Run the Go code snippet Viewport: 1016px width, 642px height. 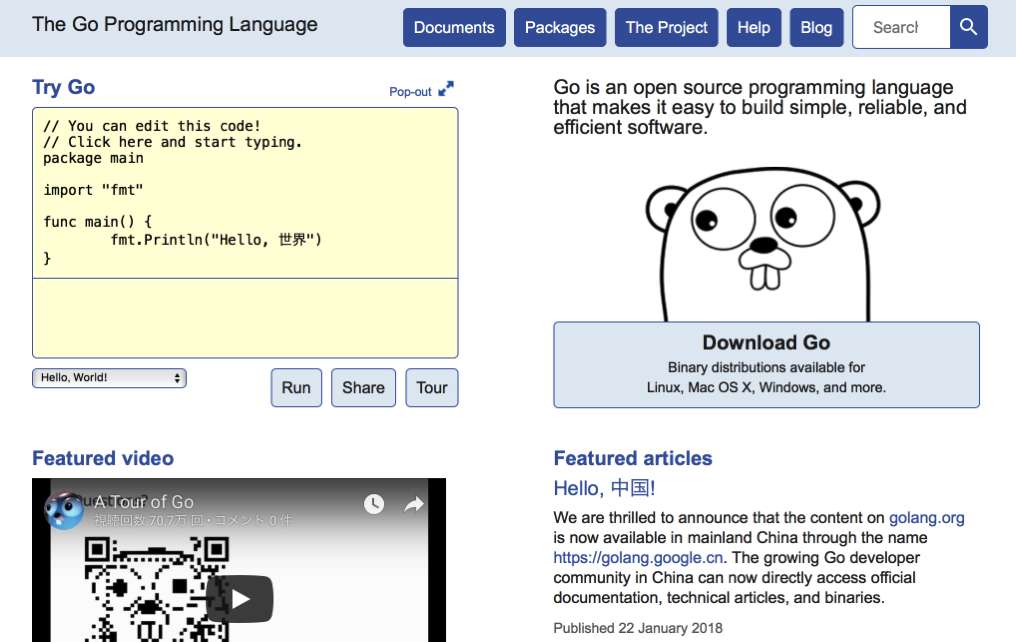pos(296,388)
